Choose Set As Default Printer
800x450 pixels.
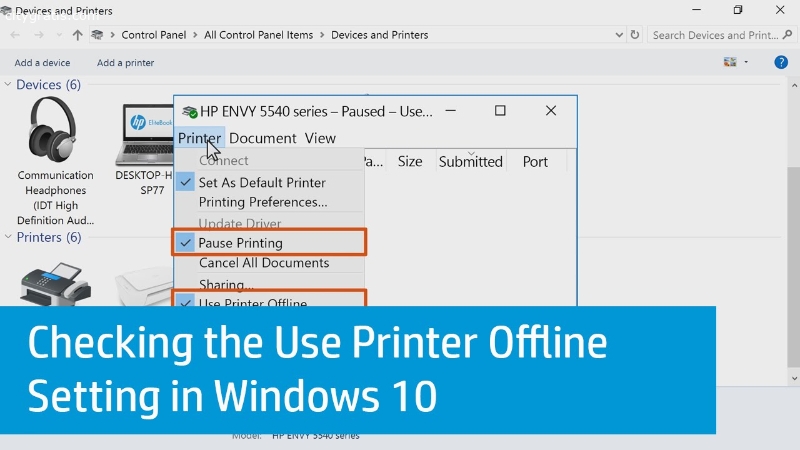269,182
